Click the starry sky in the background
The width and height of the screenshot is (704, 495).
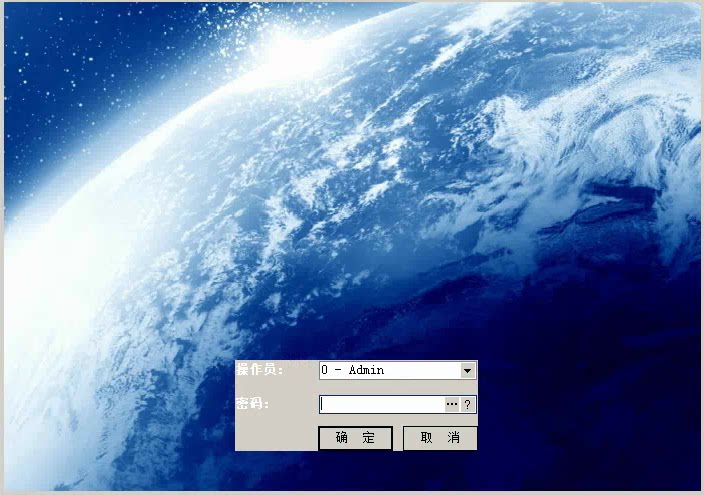pos(90,67)
